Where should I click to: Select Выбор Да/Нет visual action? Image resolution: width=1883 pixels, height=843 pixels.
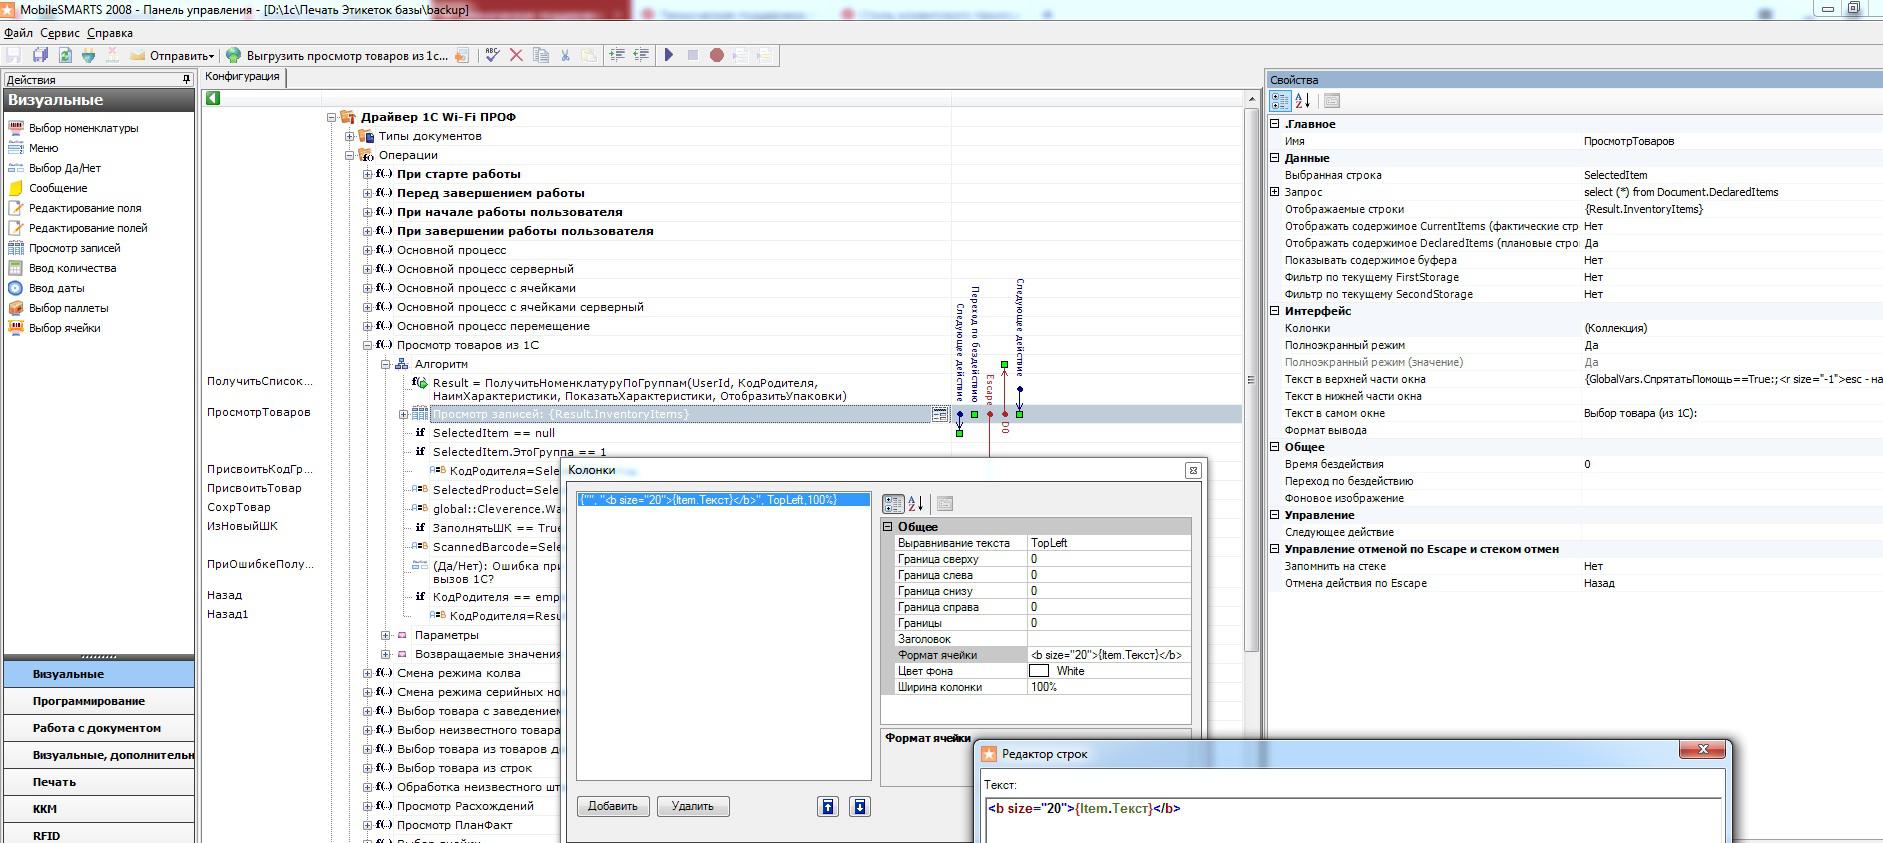coord(65,168)
